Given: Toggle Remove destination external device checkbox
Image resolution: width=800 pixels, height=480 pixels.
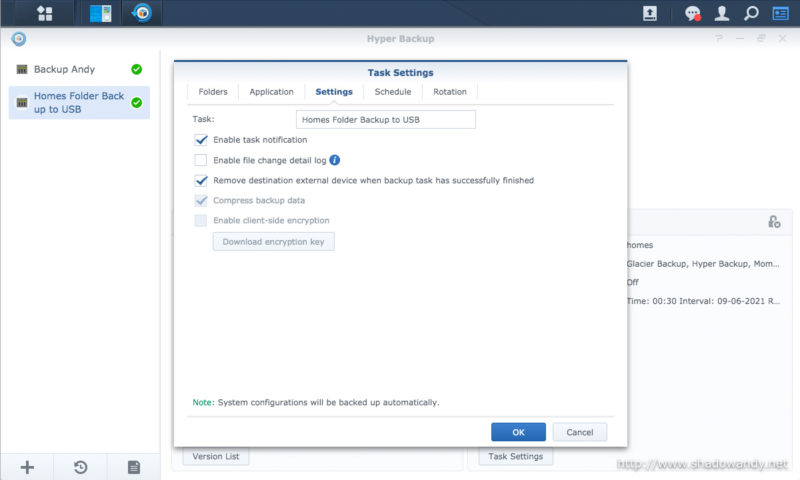Looking at the screenshot, I should pos(201,181).
